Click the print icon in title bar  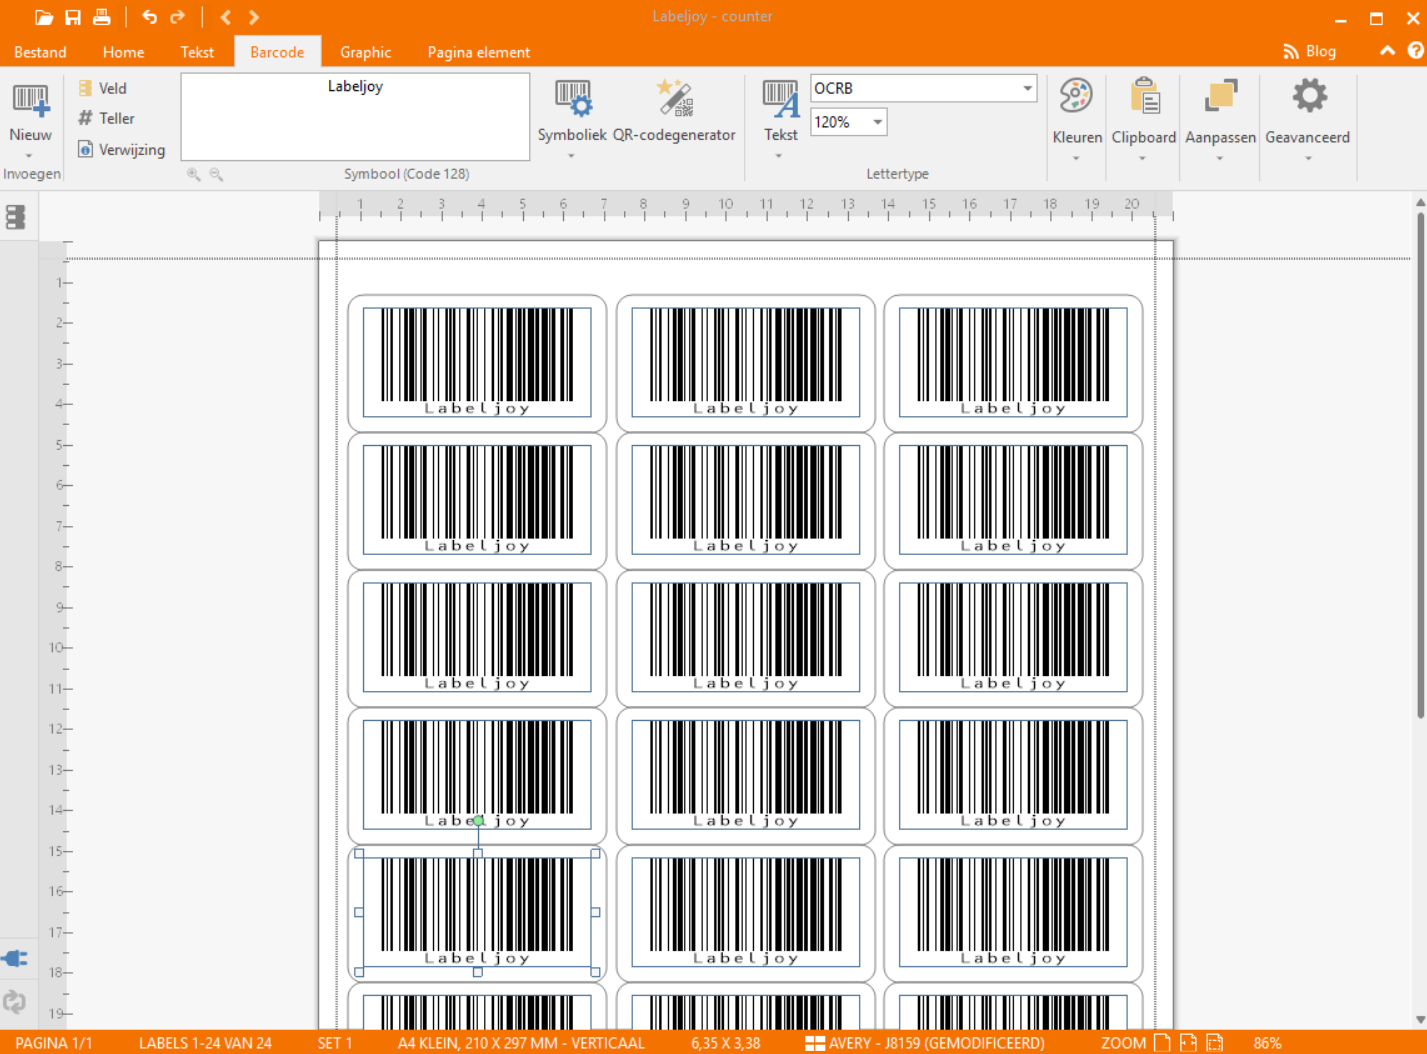click(102, 17)
